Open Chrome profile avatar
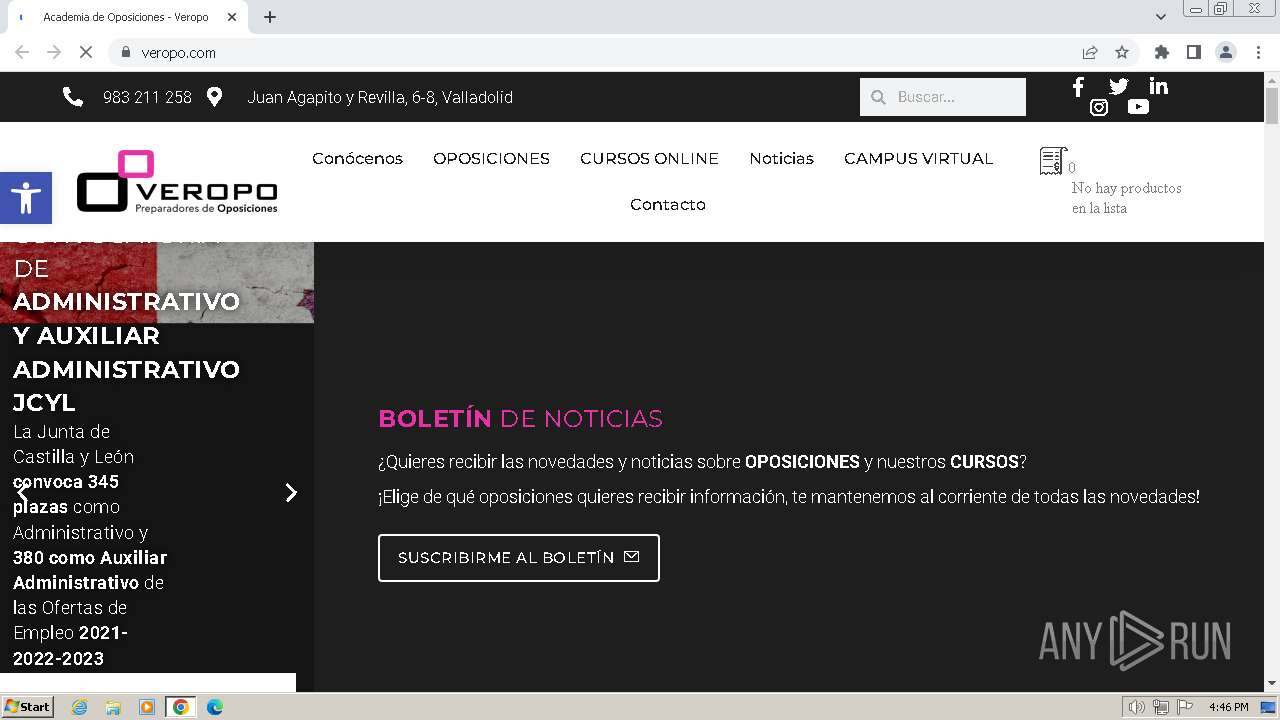The image size is (1280, 720). point(1226,52)
